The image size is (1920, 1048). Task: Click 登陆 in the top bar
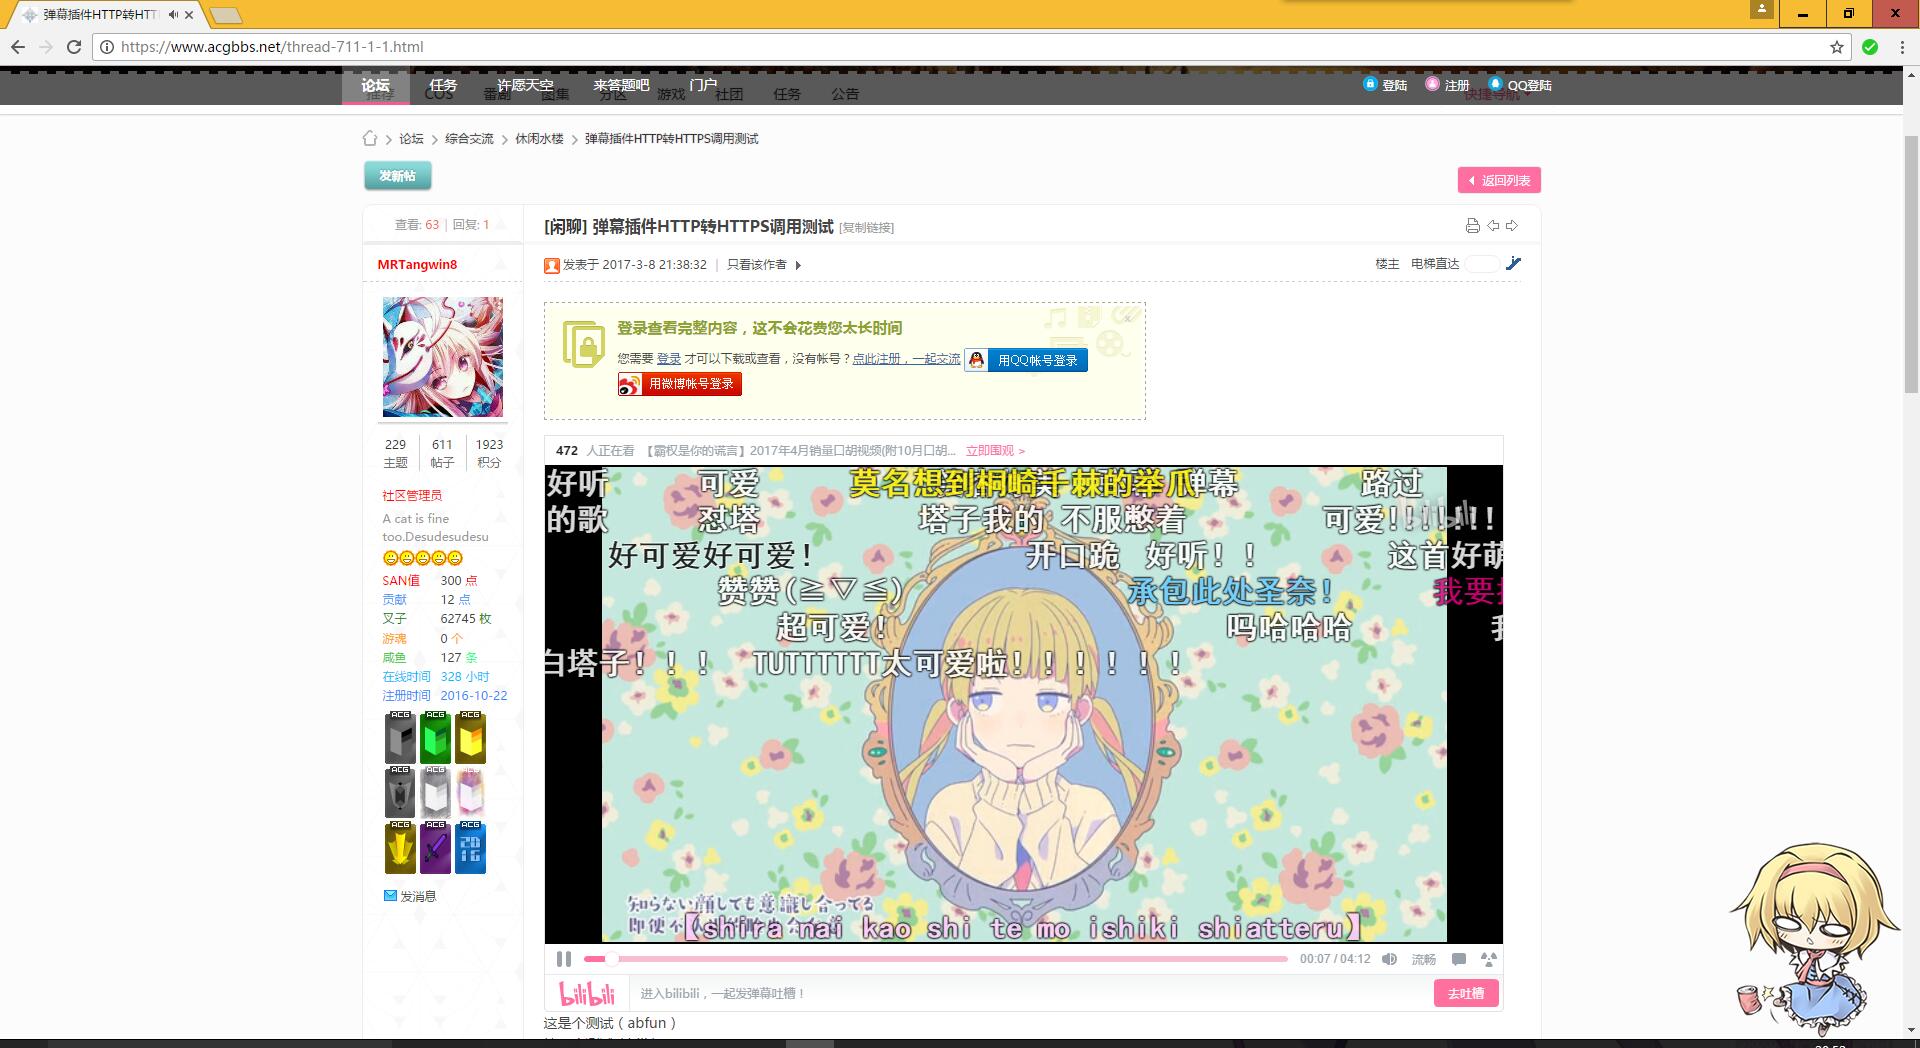tap(1385, 85)
